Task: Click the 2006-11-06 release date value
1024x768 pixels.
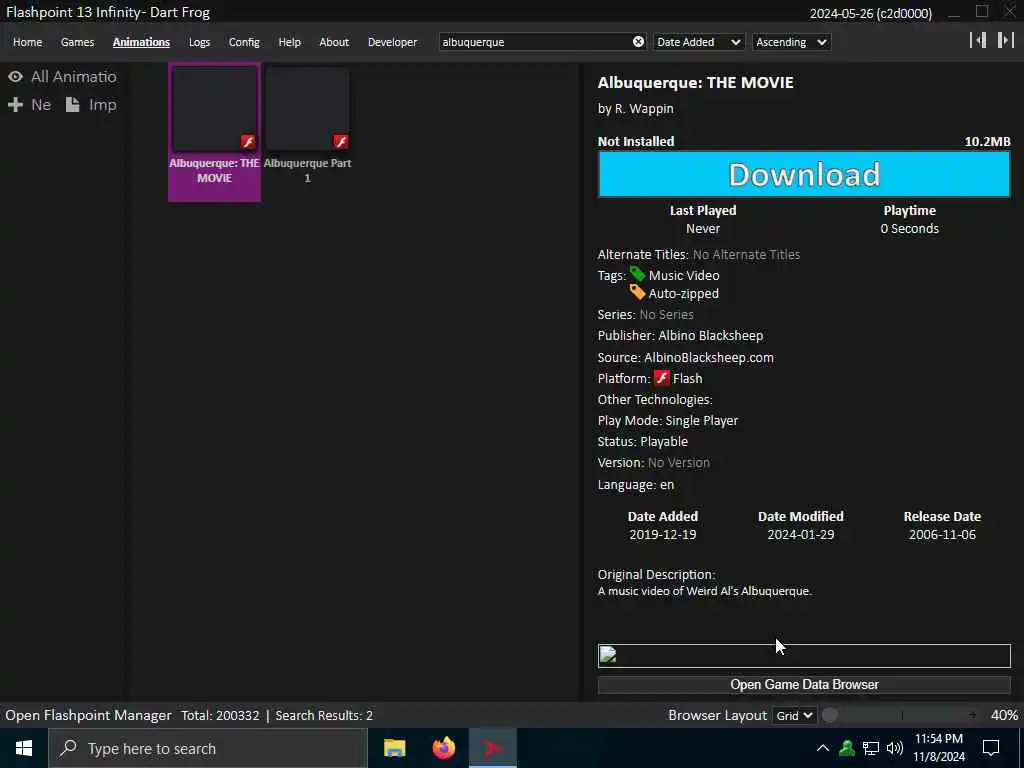Action: [942, 534]
